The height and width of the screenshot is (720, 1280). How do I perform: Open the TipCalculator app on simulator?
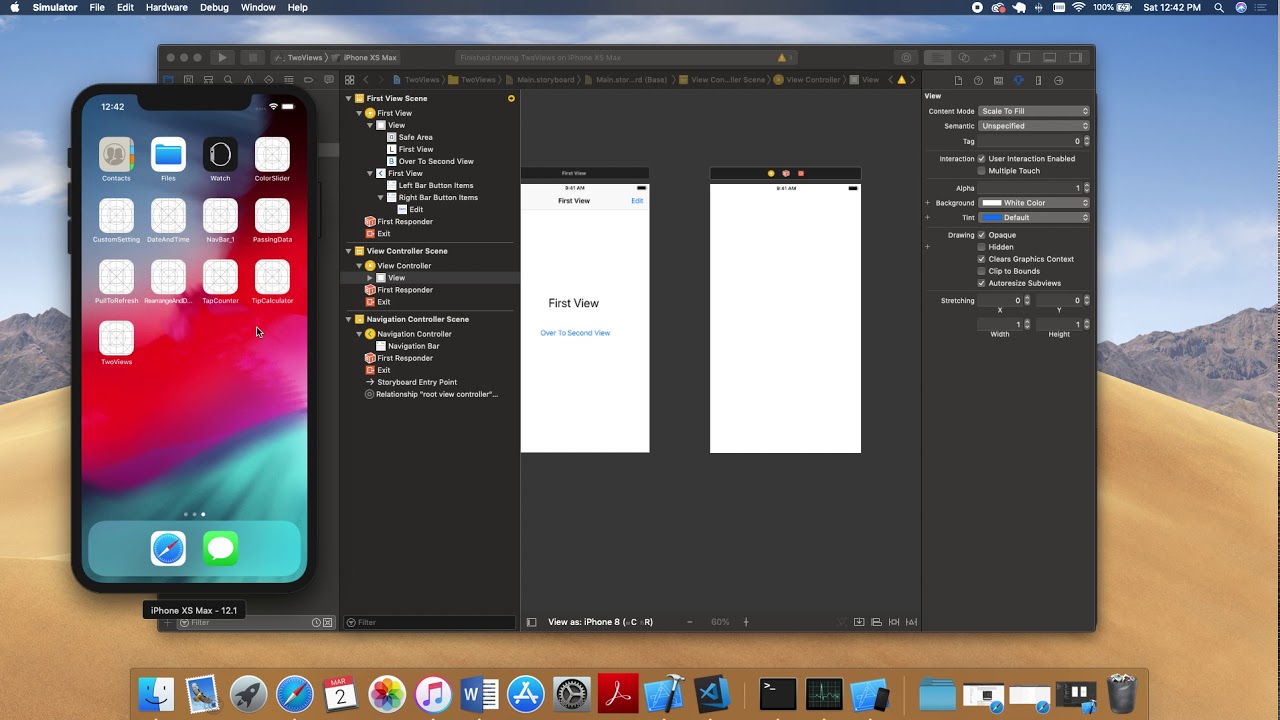[272, 277]
